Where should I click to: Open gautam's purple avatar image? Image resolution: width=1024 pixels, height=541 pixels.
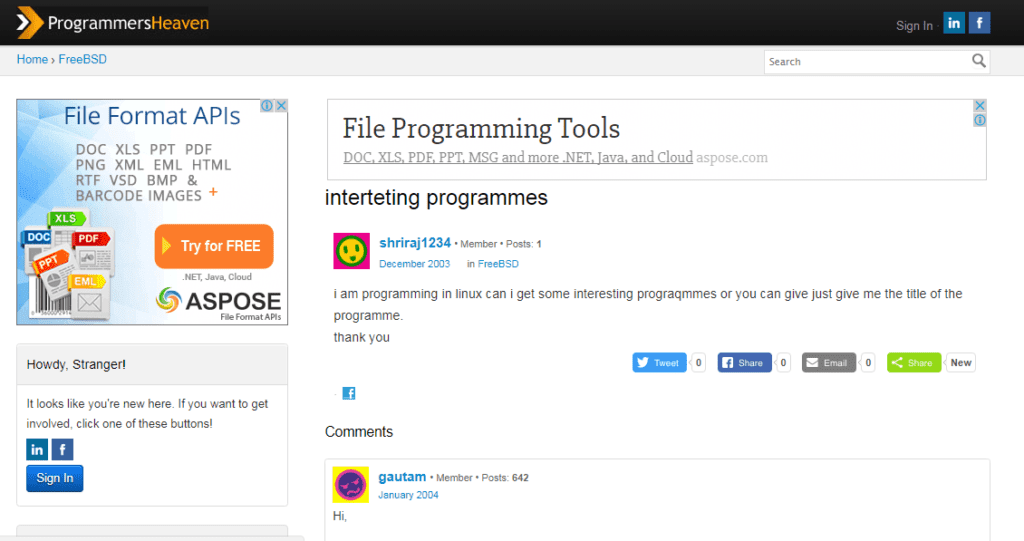pyautogui.click(x=351, y=485)
